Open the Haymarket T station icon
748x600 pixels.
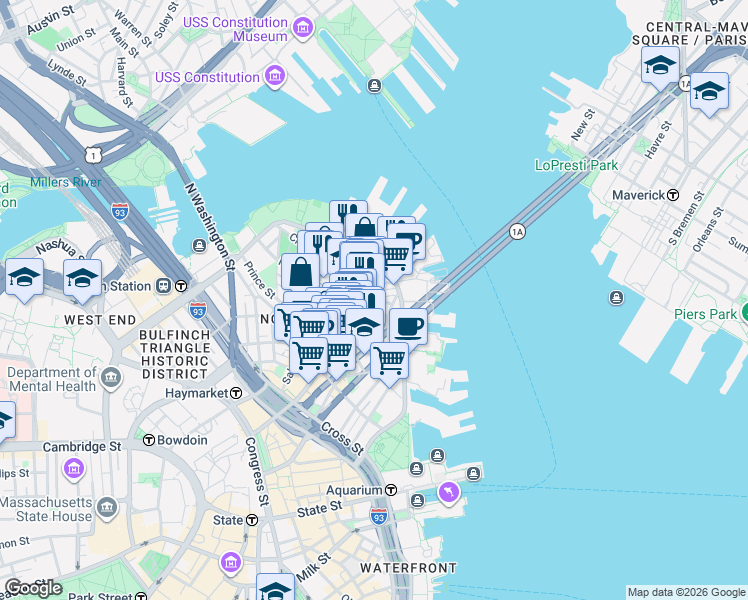click(236, 393)
